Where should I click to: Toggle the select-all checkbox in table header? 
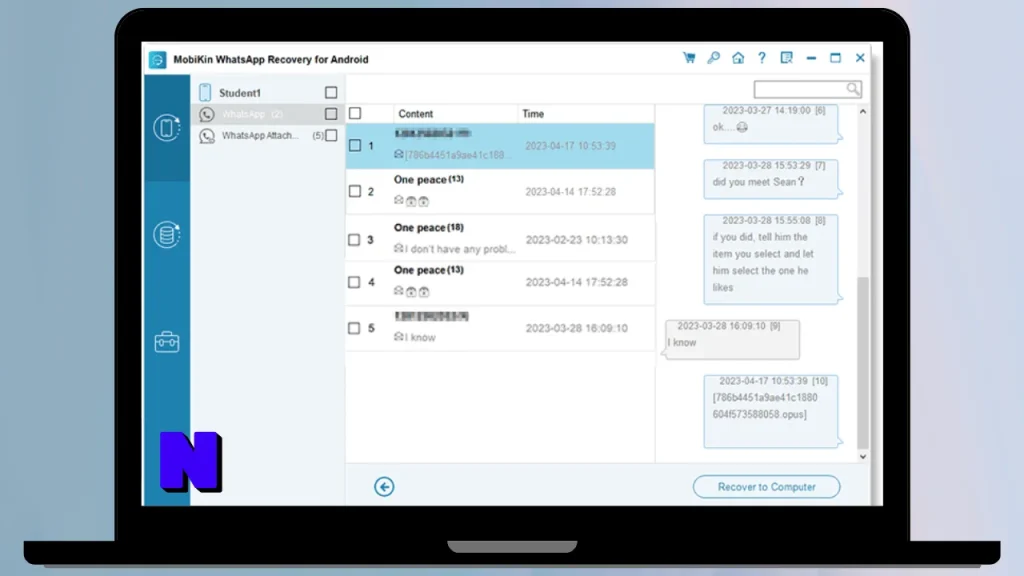tap(355, 114)
